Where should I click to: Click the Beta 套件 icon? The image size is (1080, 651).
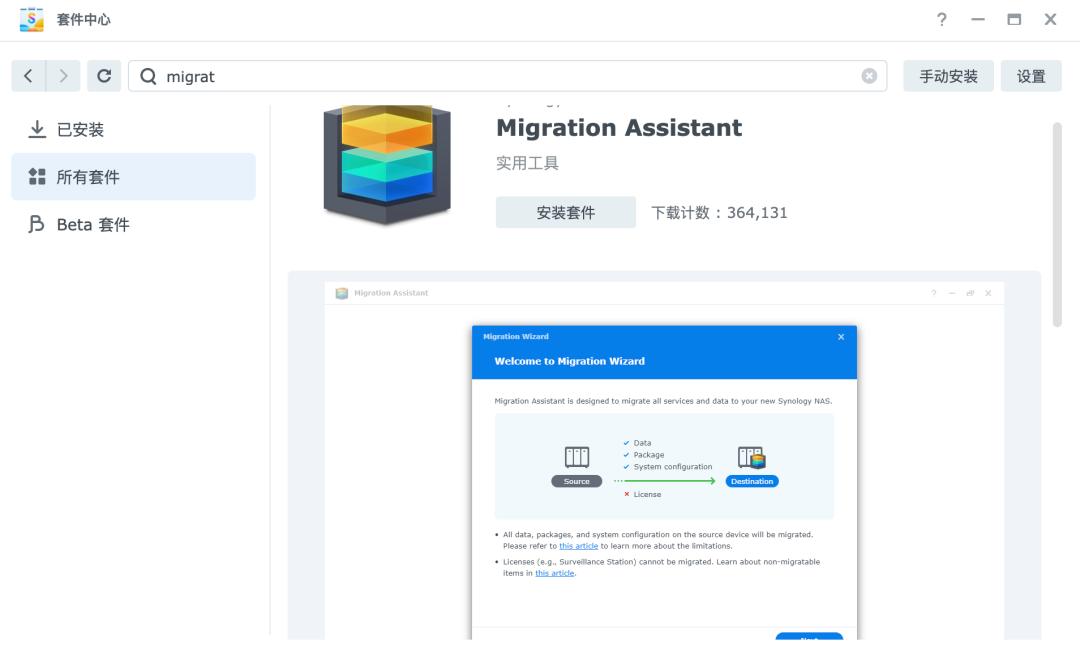37,225
